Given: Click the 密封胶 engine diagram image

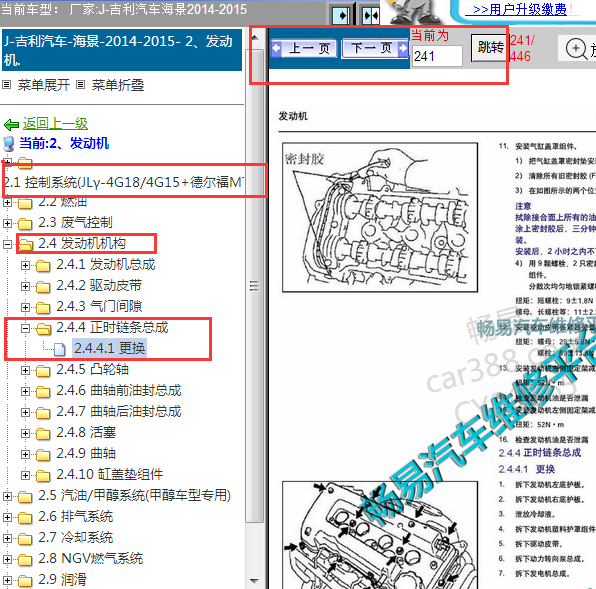Looking at the screenshot, I should pos(380,217).
